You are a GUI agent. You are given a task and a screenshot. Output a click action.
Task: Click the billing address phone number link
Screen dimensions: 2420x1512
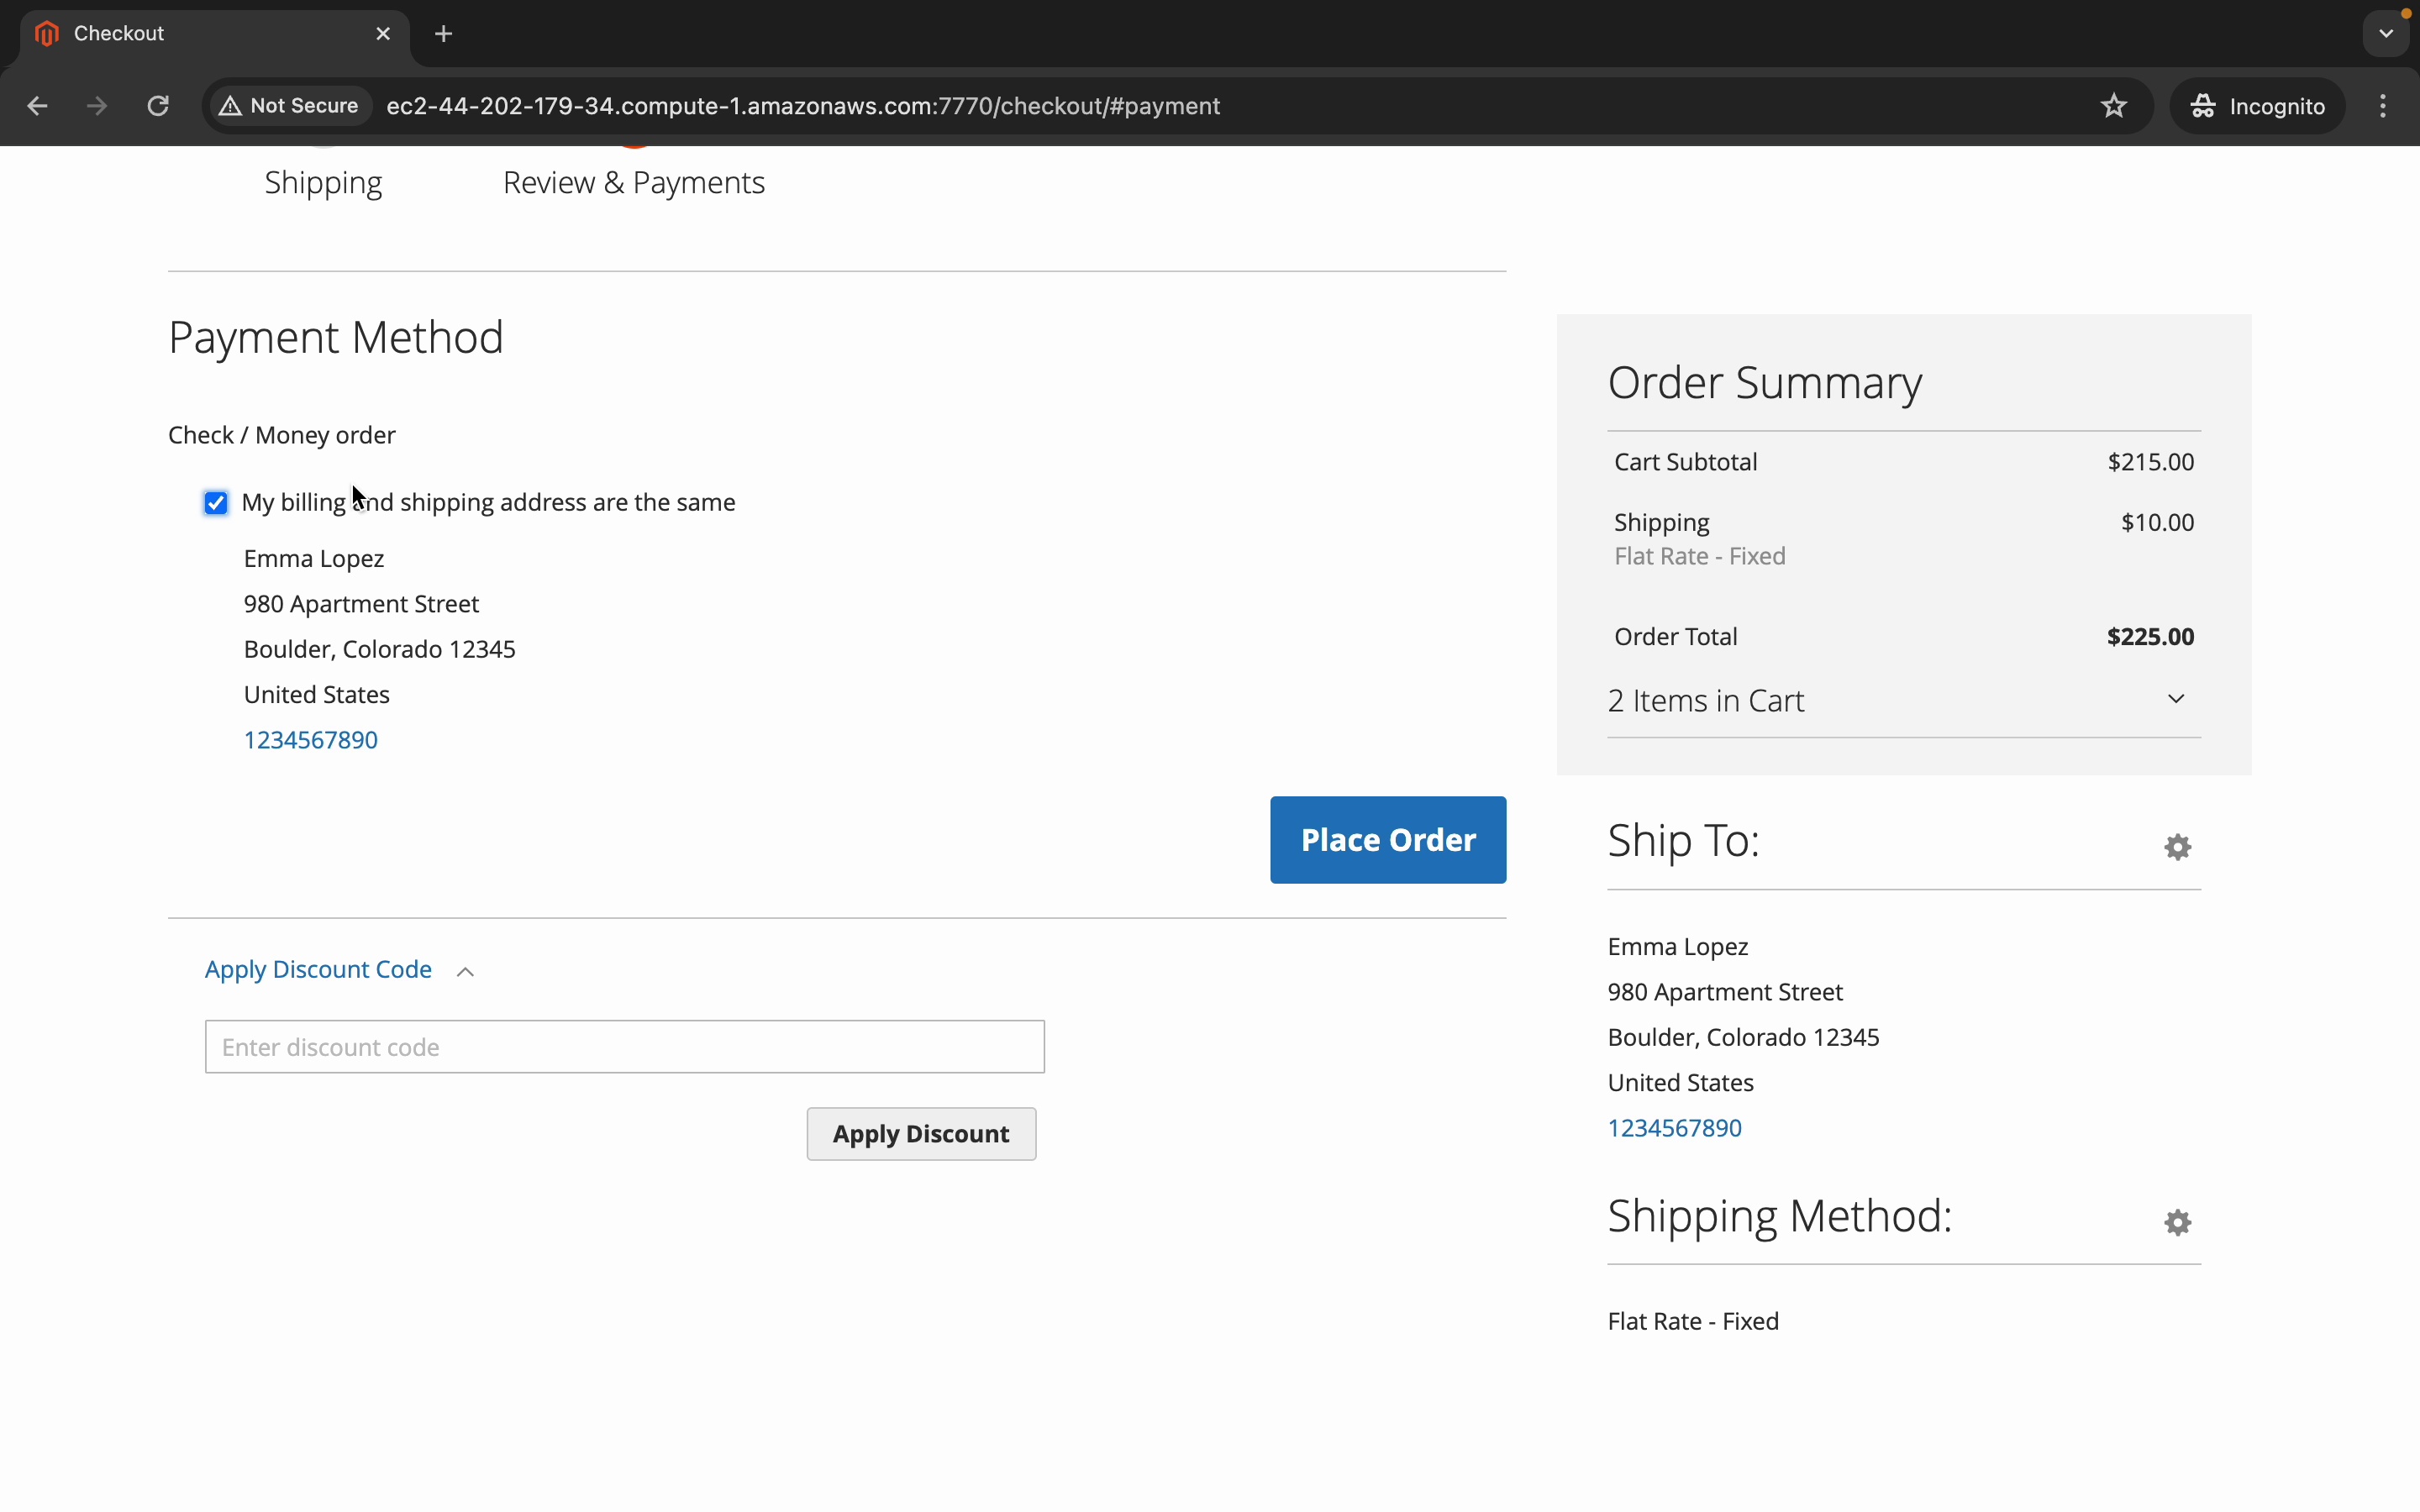(310, 740)
